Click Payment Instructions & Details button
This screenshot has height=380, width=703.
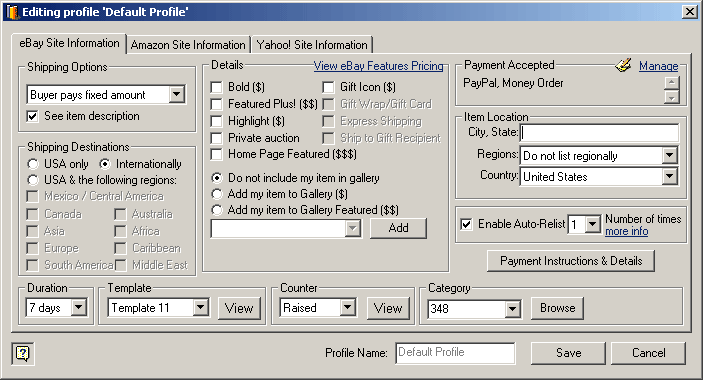[571, 261]
